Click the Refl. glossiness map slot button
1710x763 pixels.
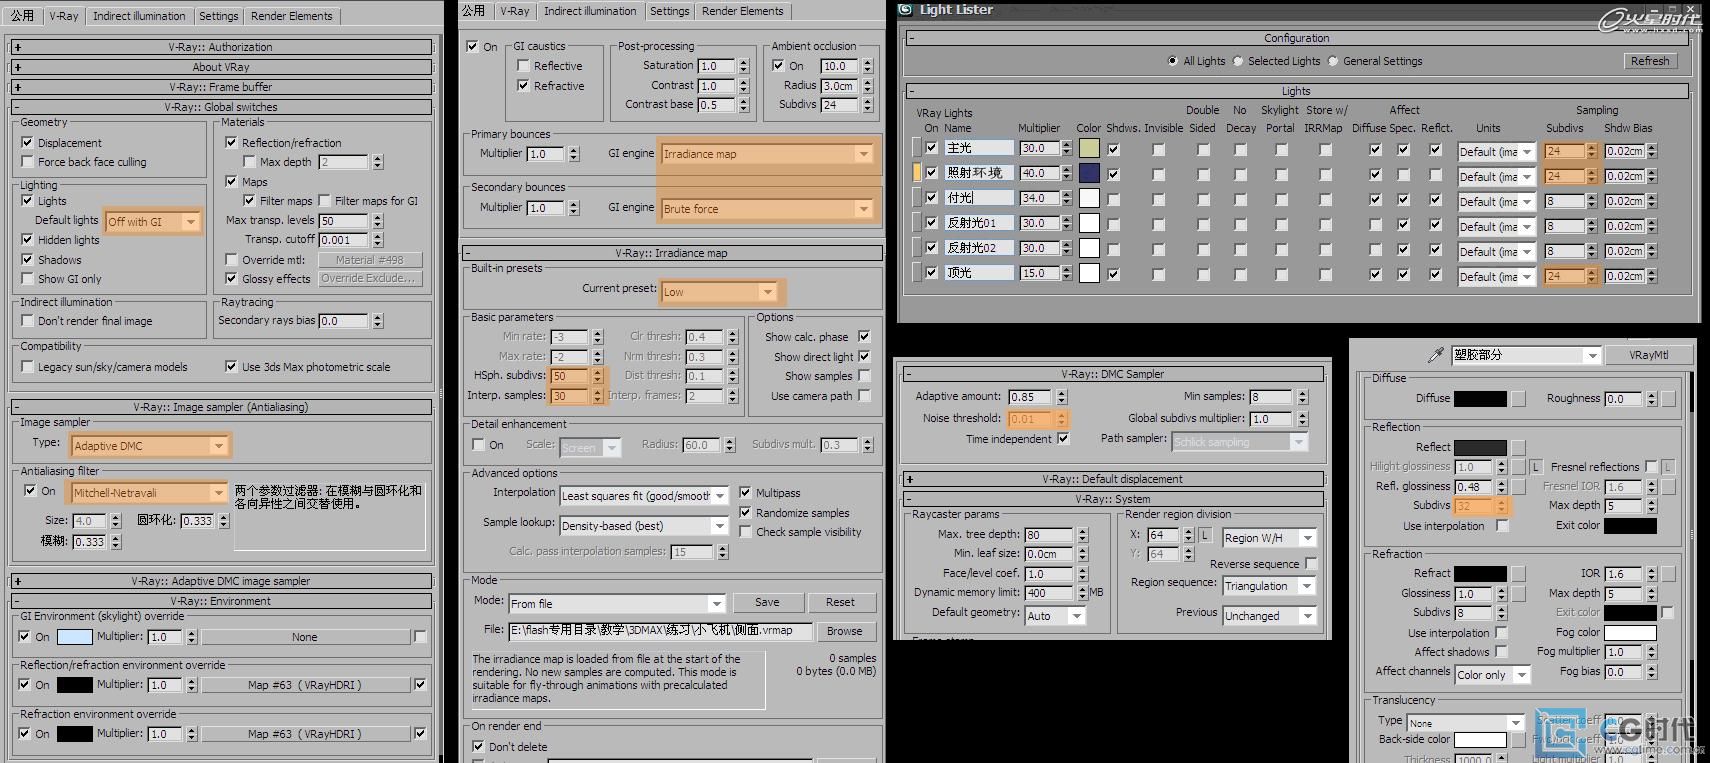1518,487
